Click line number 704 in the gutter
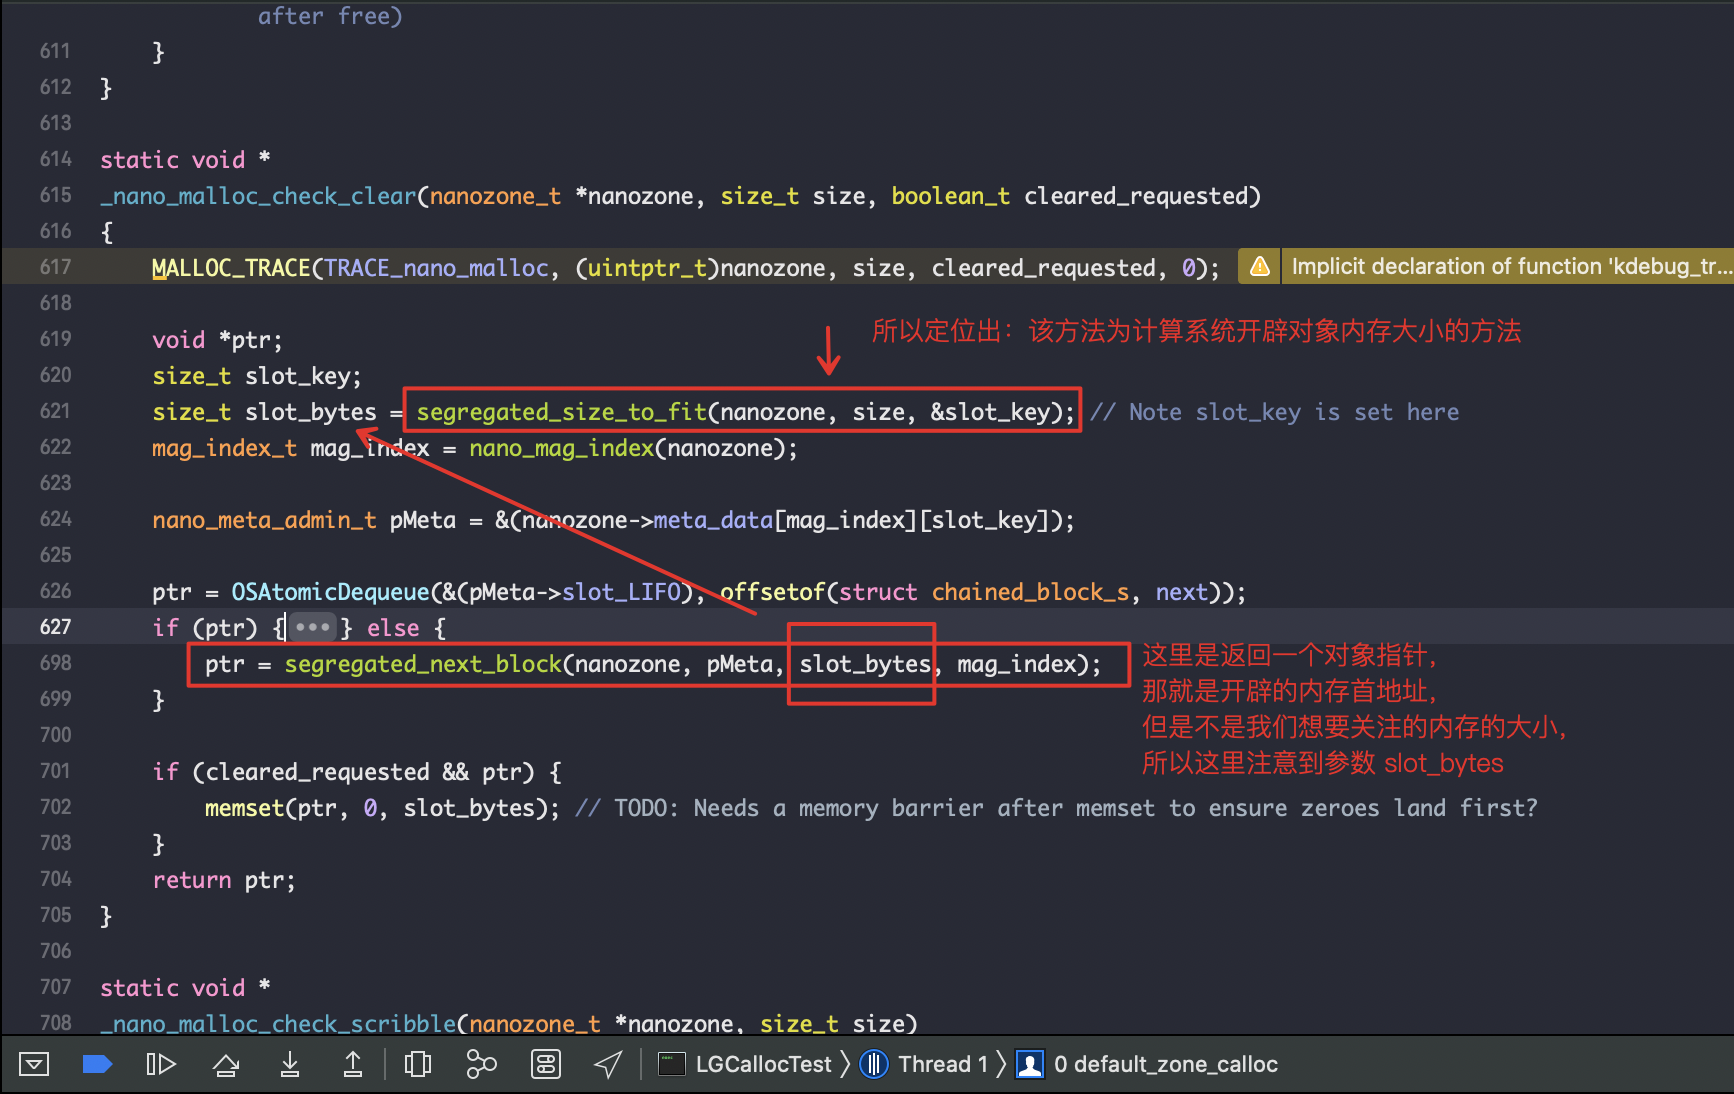 [x=56, y=879]
